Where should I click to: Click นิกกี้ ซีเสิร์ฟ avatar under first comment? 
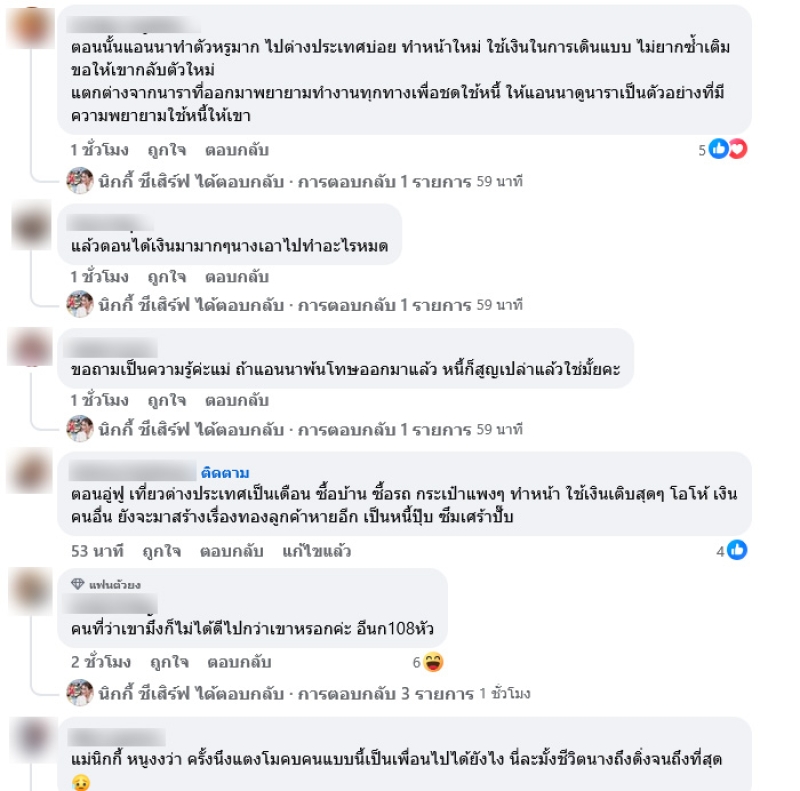80,181
